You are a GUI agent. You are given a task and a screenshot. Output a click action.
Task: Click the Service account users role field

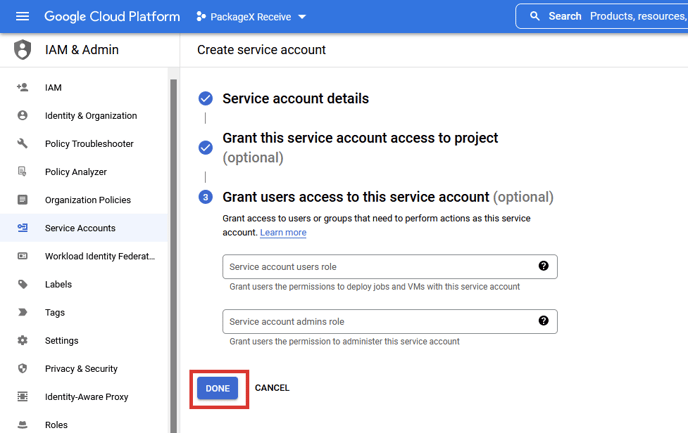380,267
